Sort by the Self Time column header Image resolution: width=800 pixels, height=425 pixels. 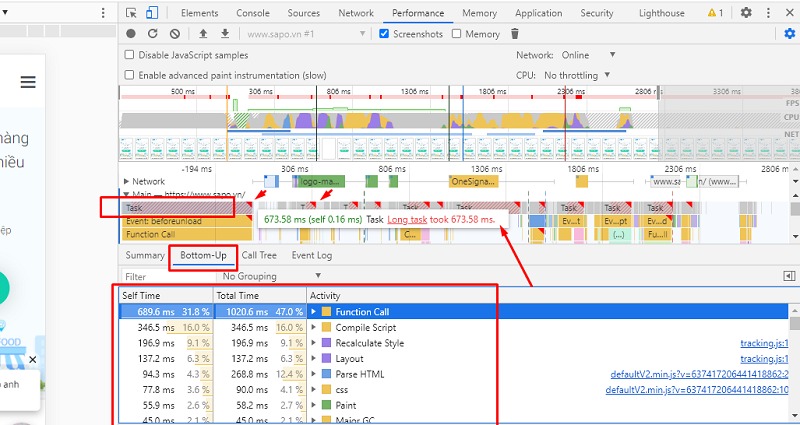pos(166,295)
